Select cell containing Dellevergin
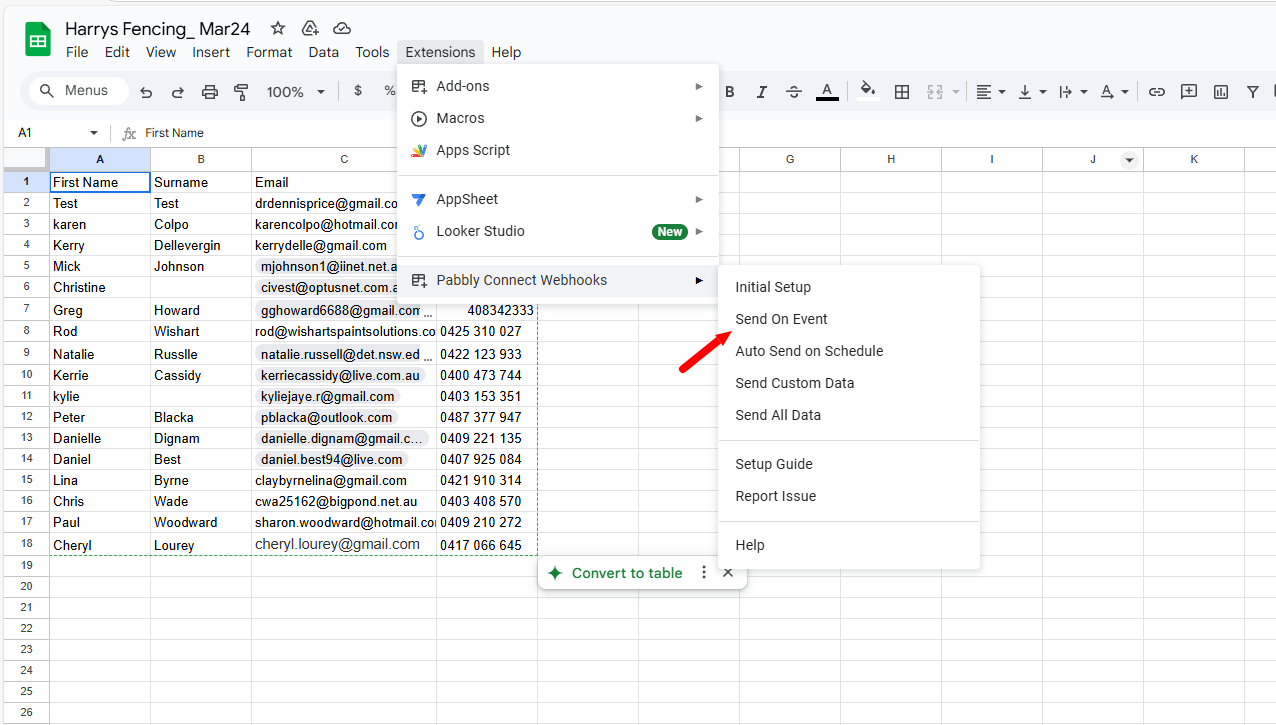 pos(201,245)
